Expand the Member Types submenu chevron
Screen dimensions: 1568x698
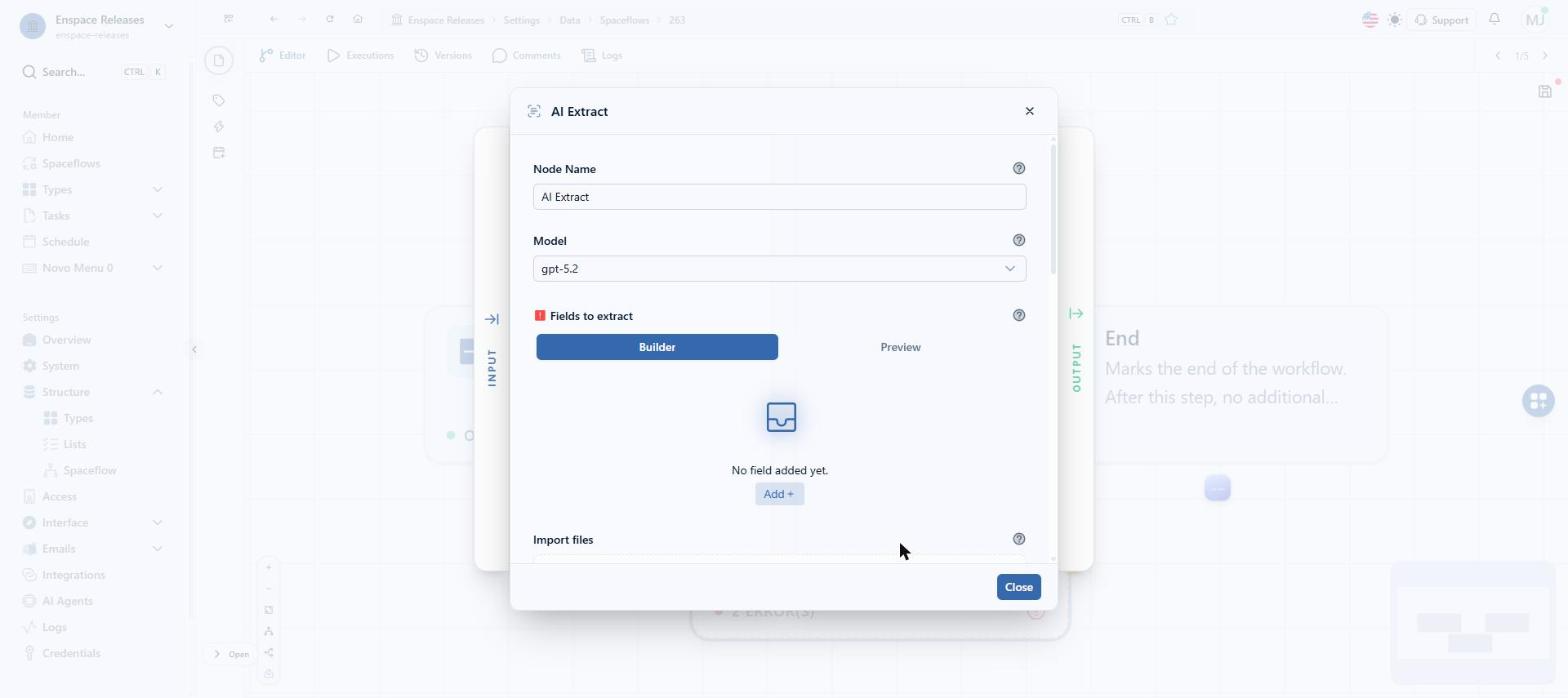coord(157,190)
